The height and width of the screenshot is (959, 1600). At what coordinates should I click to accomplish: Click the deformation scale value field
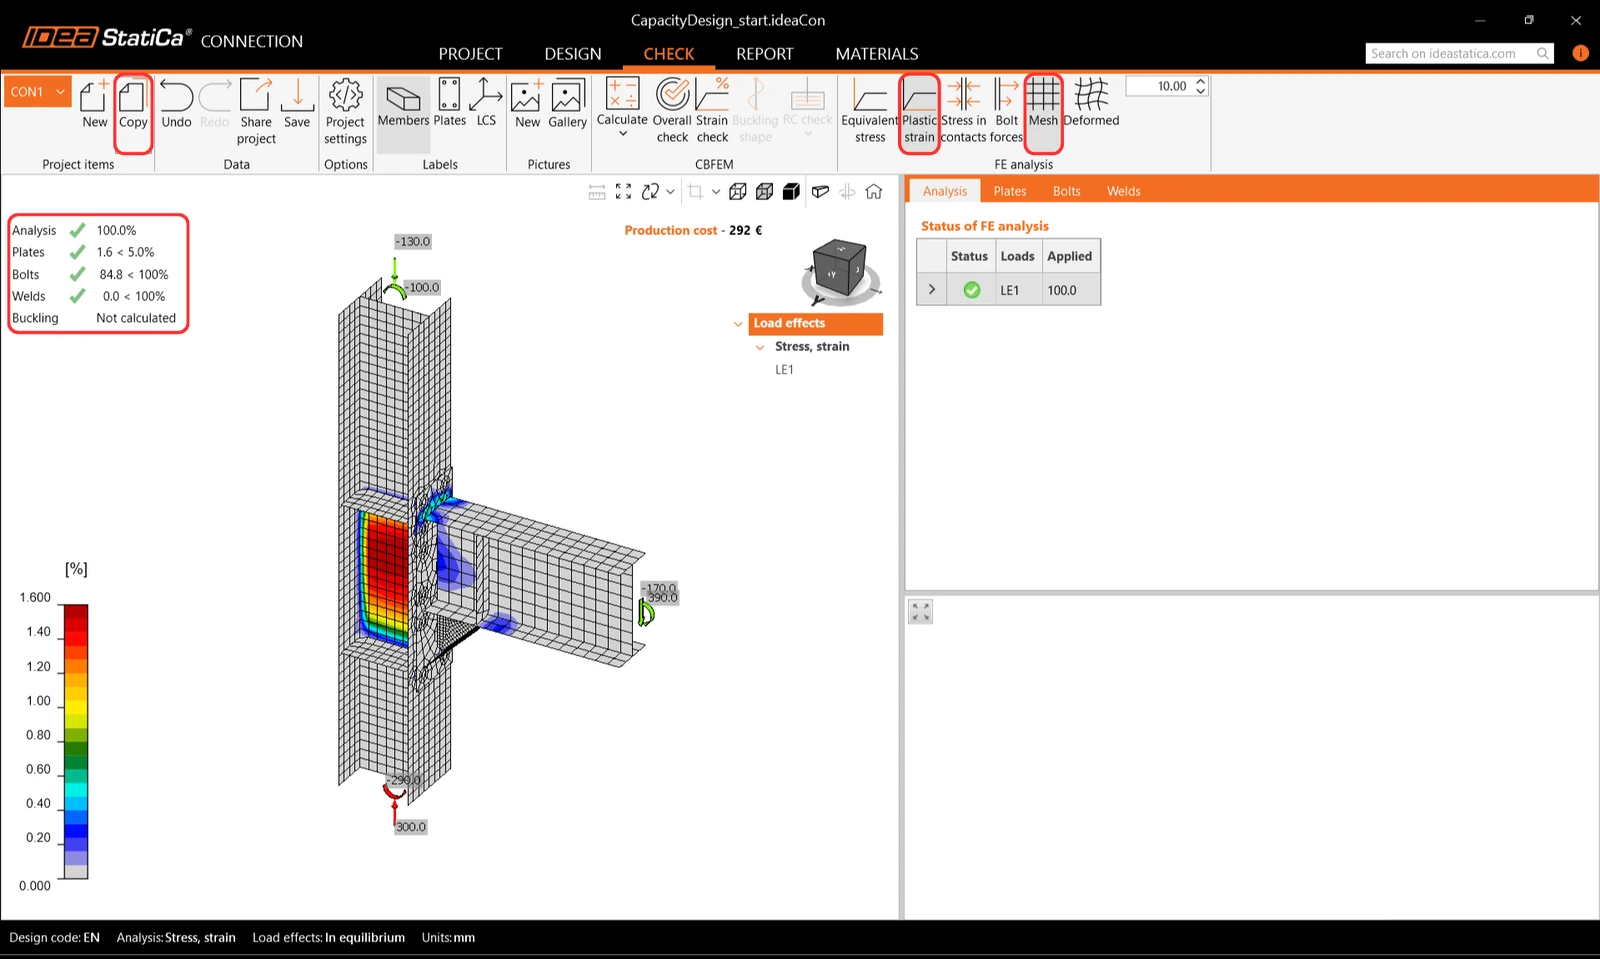(x=1160, y=87)
